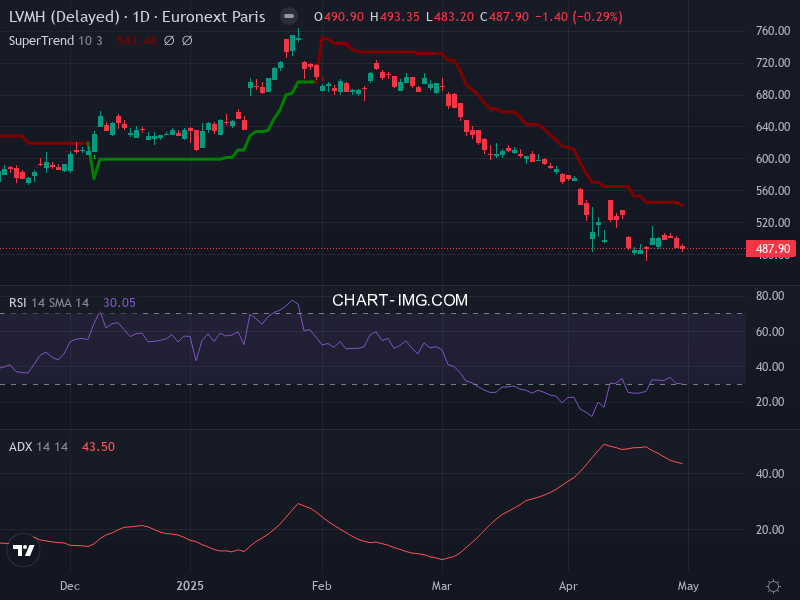800x600 pixels.
Task: Click 600.00 on the price scale
Action: coord(773,159)
